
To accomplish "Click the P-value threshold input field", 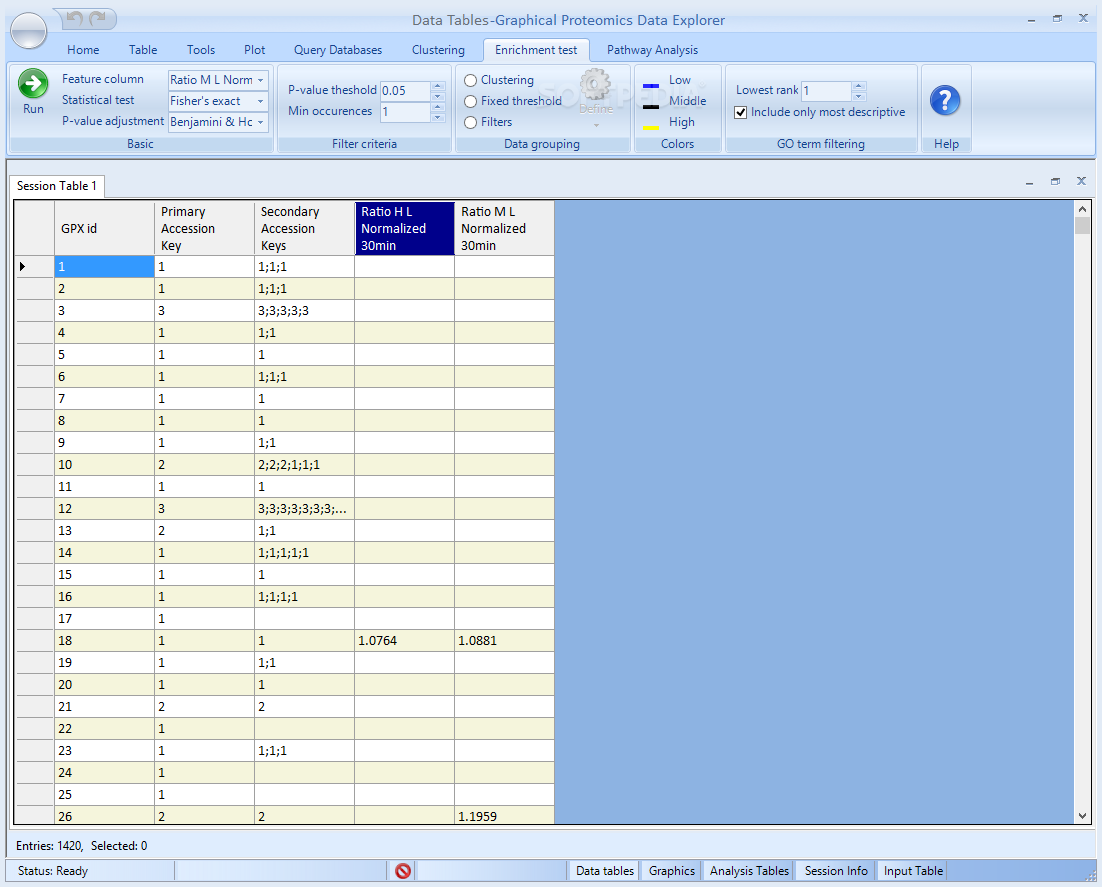I will pyautogui.click(x=406, y=91).
